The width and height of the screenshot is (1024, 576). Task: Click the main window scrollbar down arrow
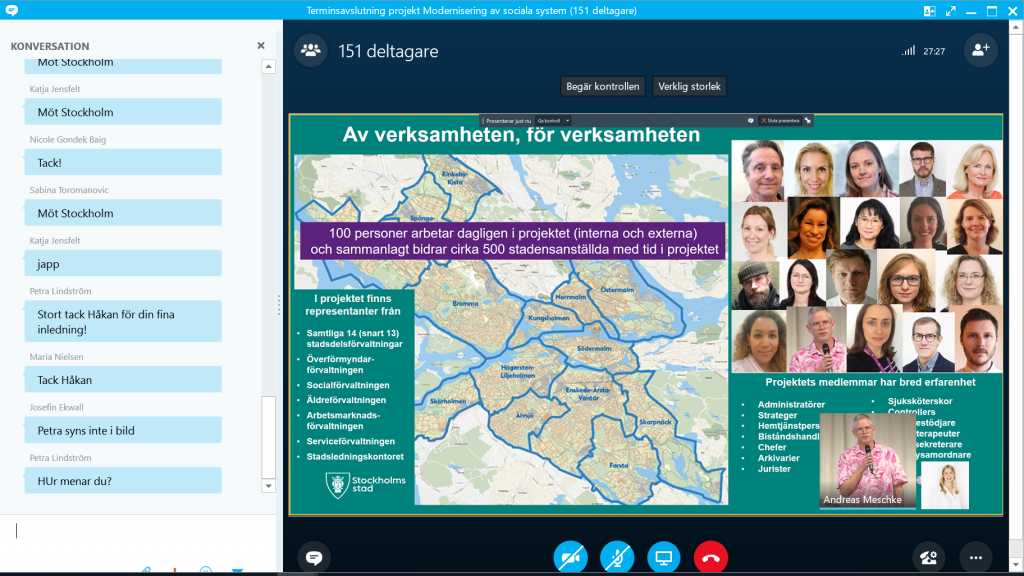point(1016,564)
